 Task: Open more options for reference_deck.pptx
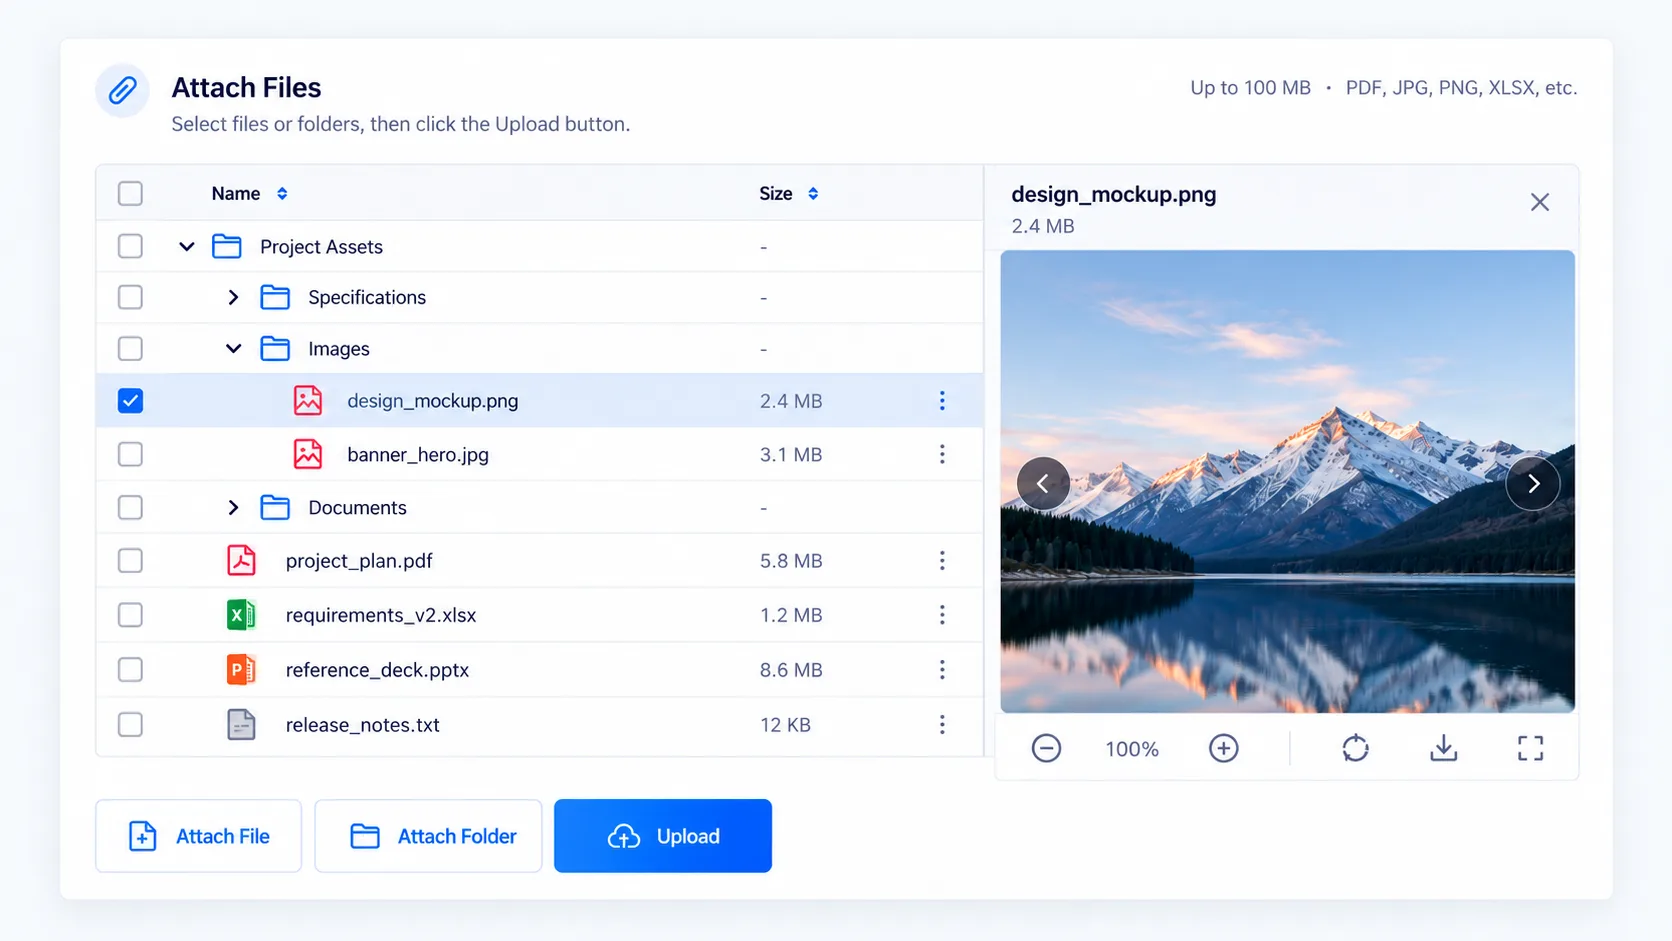(x=942, y=669)
